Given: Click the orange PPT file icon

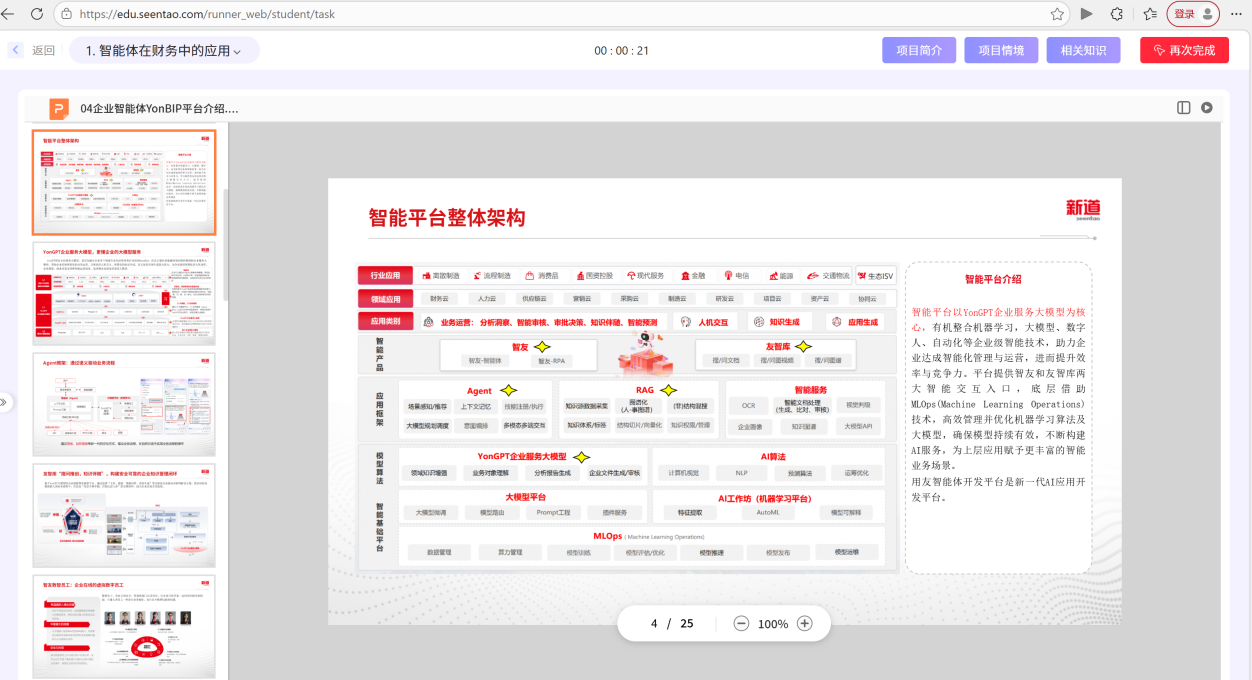Looking at the screenshot, I should [59, 109].
